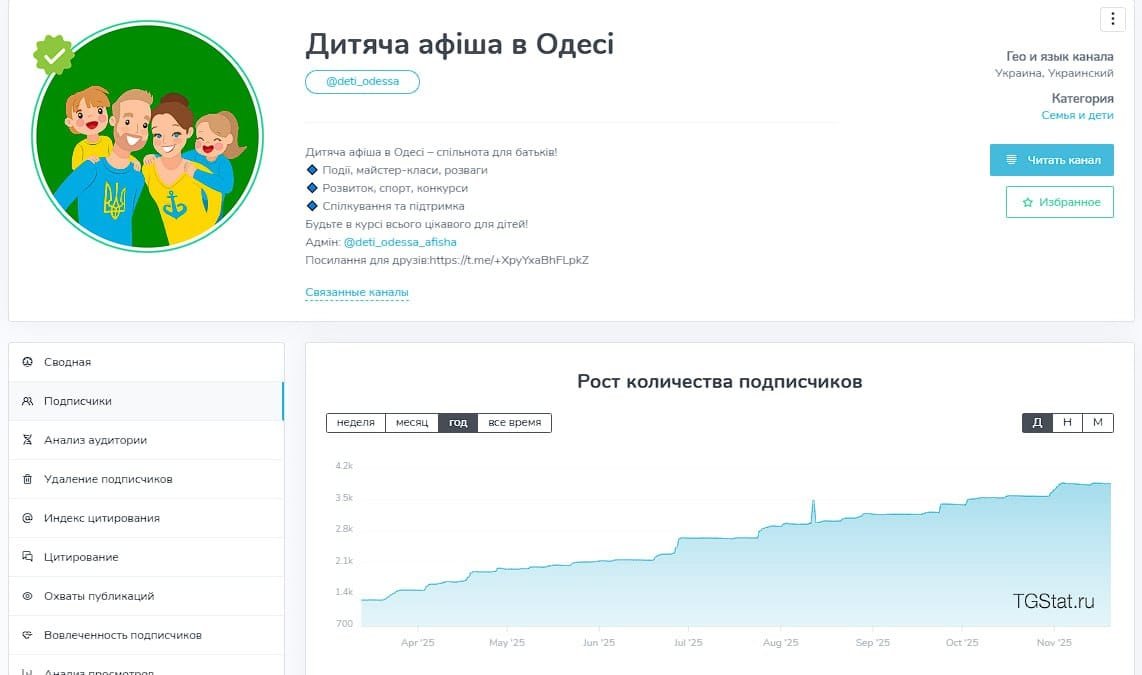Select the Сводная section icon in sidebar
The width and height of the screenshot is (1142, 675).
pyautogui.click(x=30, y=362)
